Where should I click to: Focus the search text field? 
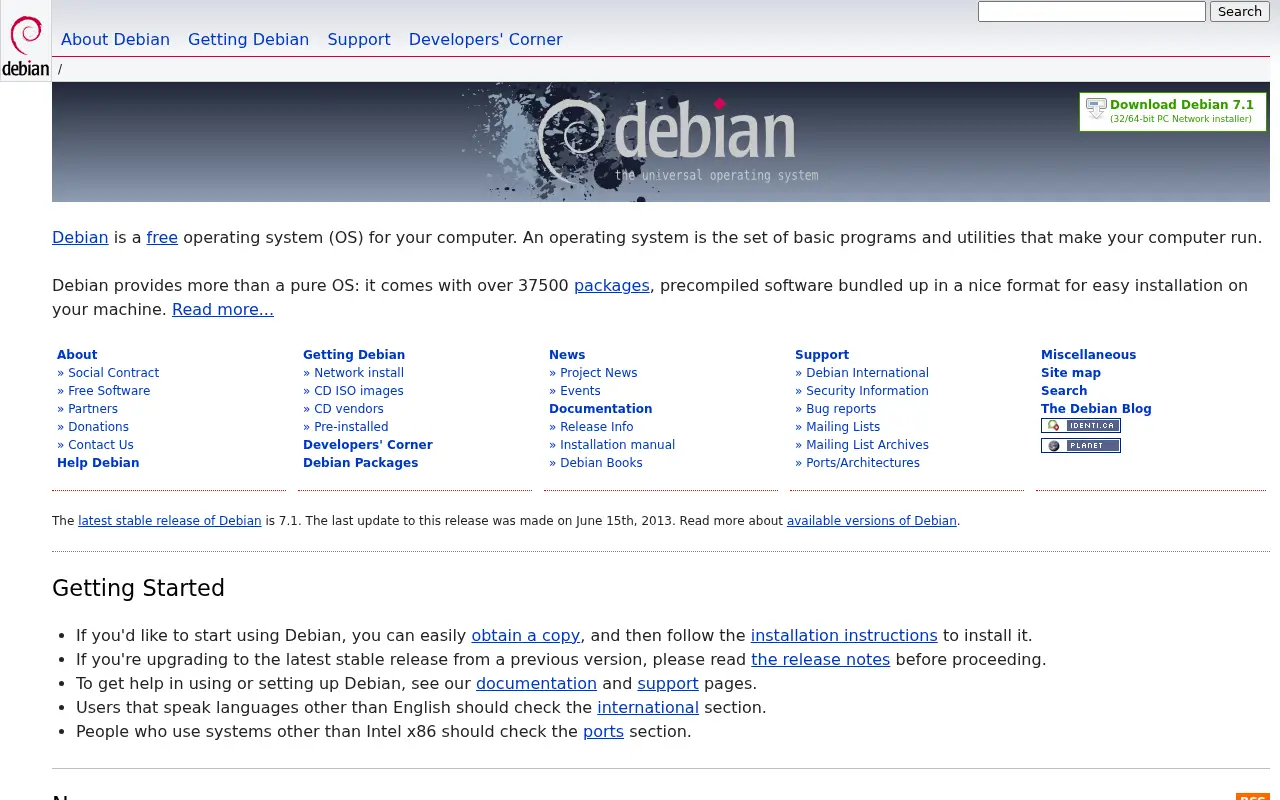(1092, 12)
